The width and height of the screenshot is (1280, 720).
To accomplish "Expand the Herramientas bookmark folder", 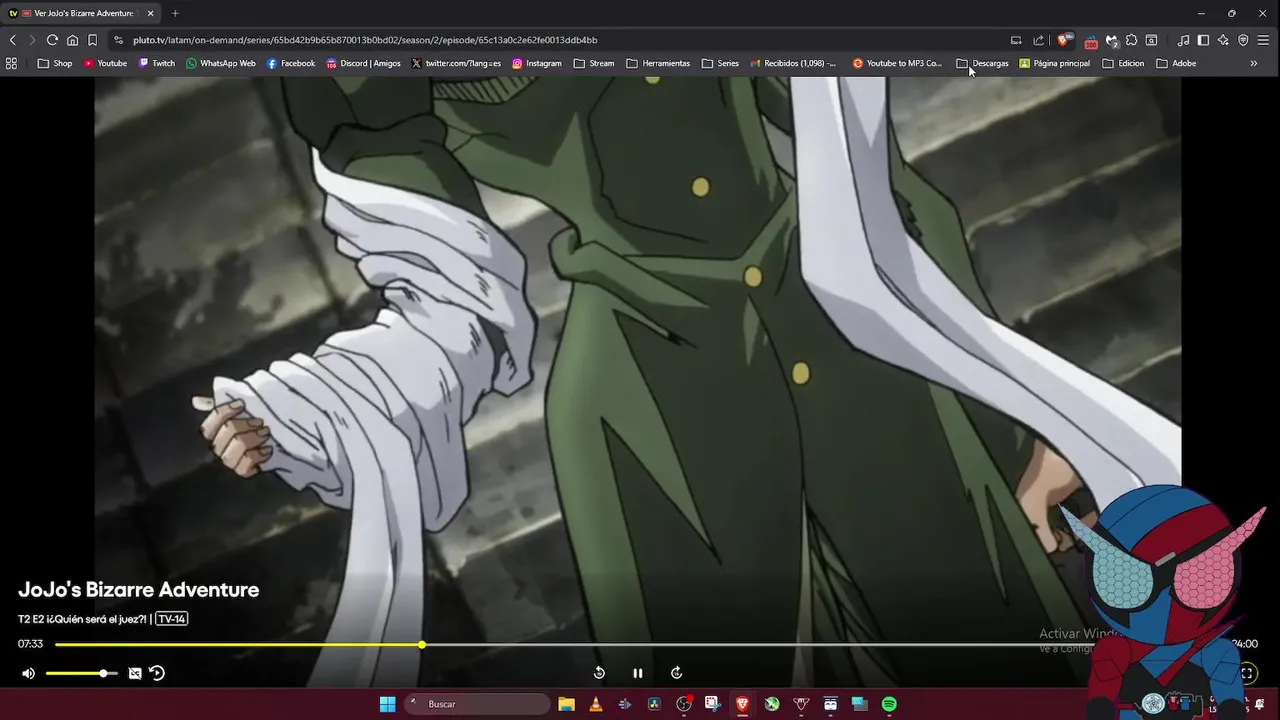I will [658, 63].
